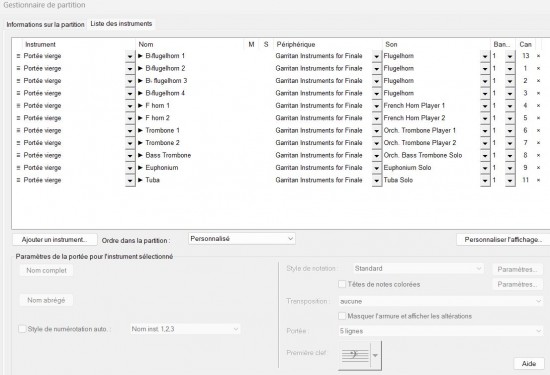Click the Nom abrégé button
This screenshot has height=375, width=550.
[x=46, y=300]
